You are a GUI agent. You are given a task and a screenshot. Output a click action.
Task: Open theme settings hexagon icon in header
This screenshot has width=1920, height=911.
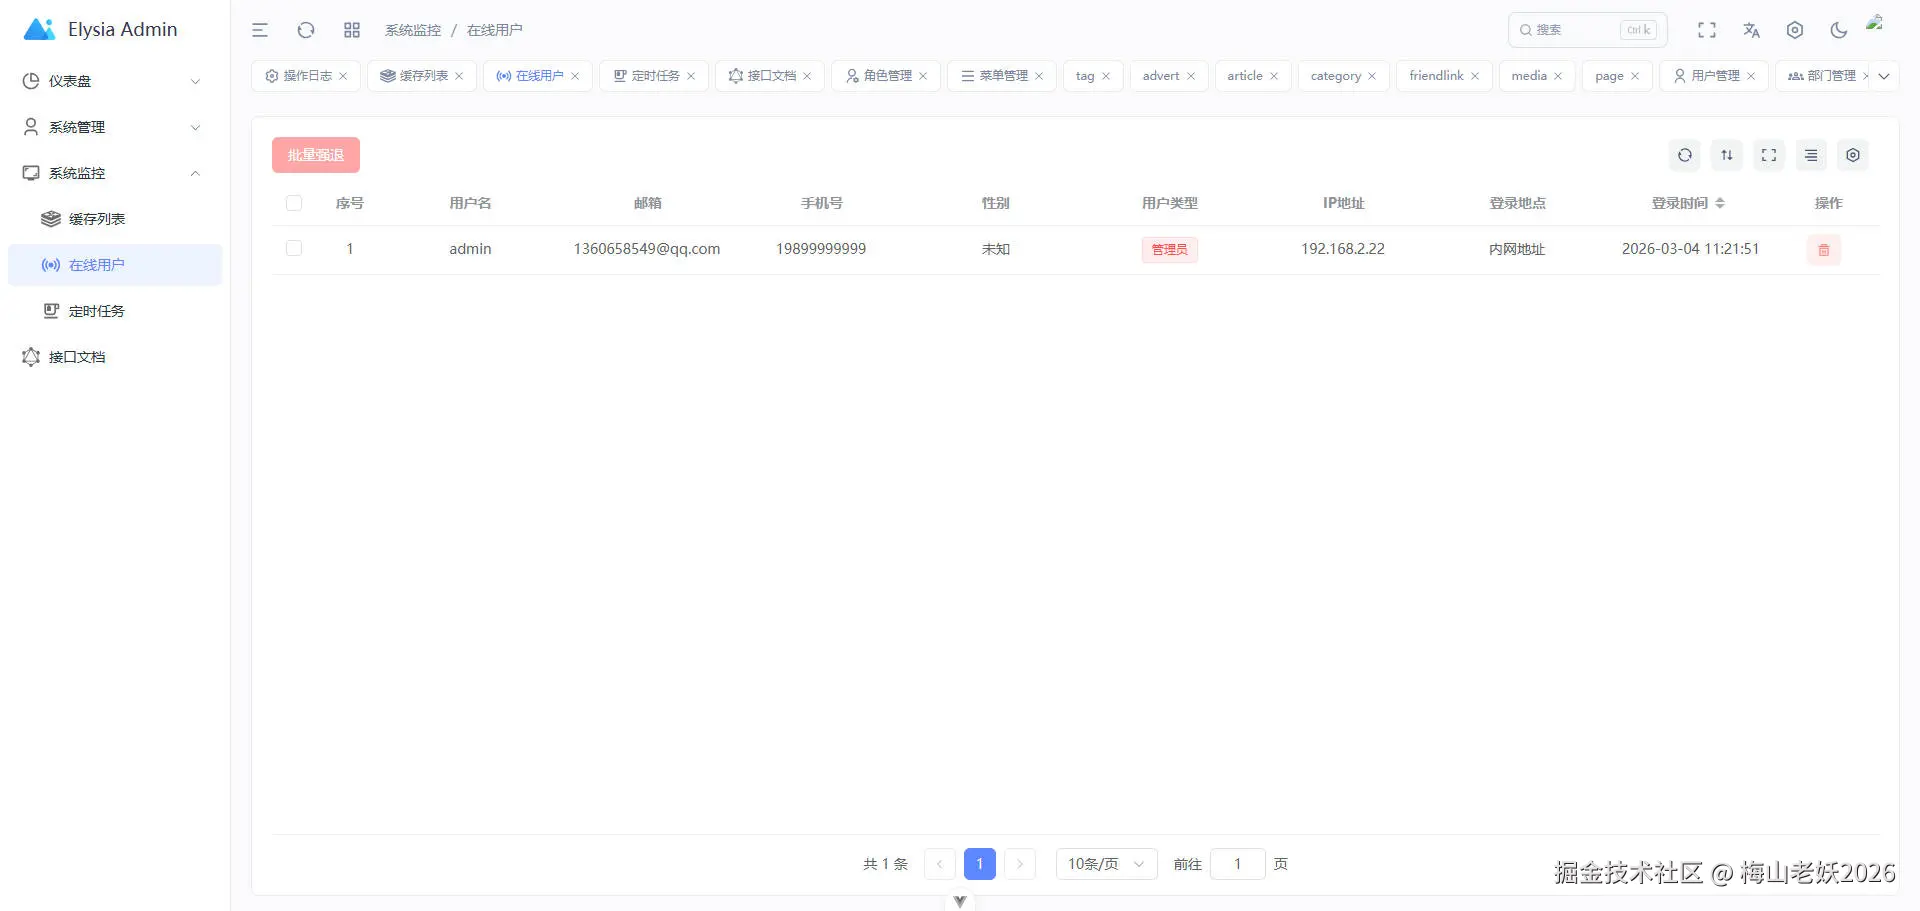tap(1795, 30)
